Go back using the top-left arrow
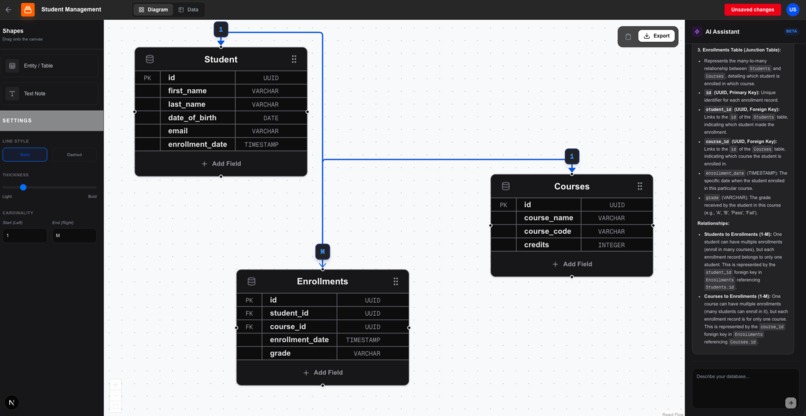 pos(8,9)
